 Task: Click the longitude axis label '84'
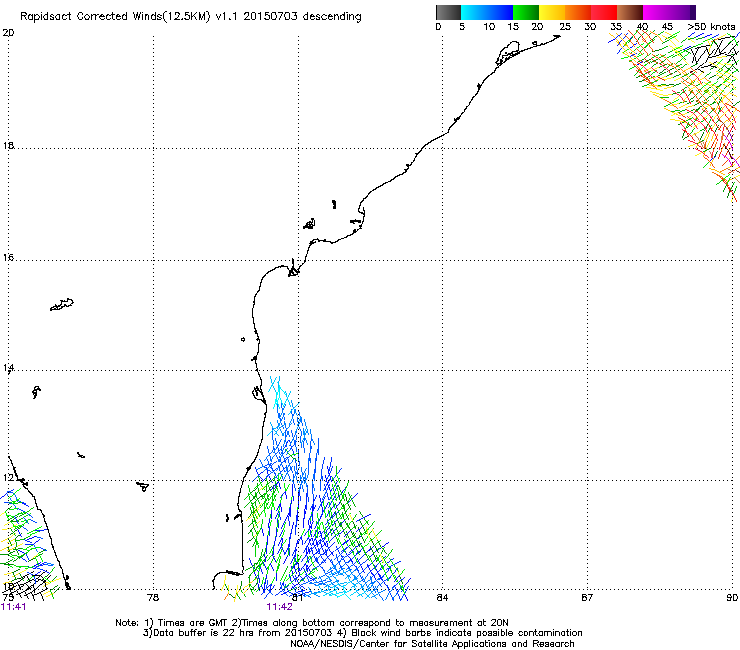point(442,598)
